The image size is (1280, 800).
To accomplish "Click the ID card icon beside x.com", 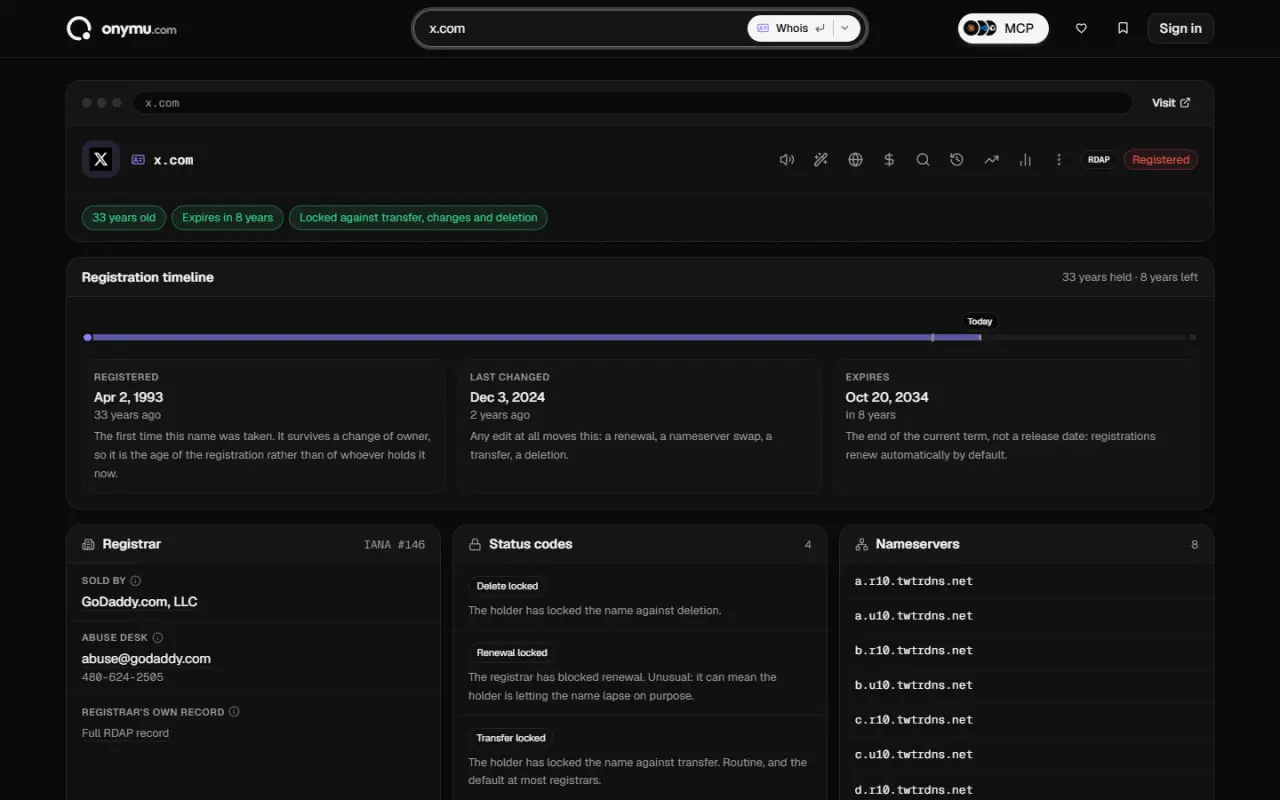I will pyautogui.click(x=138, y=160).
